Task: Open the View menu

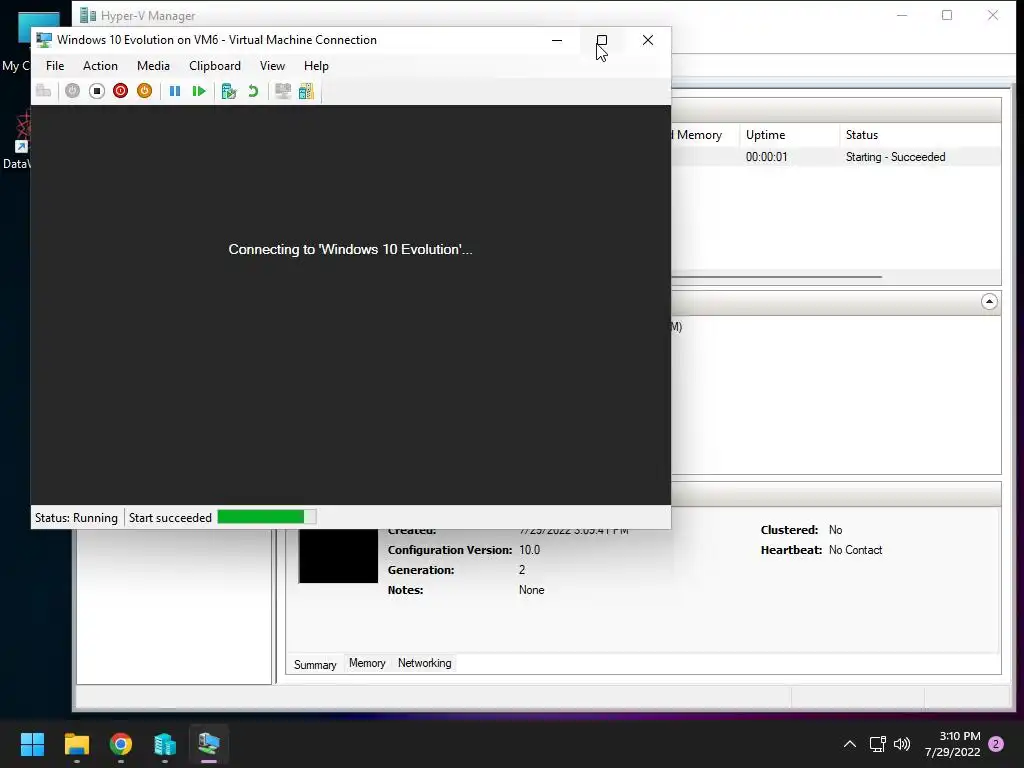Action: [x=272, y=66]
